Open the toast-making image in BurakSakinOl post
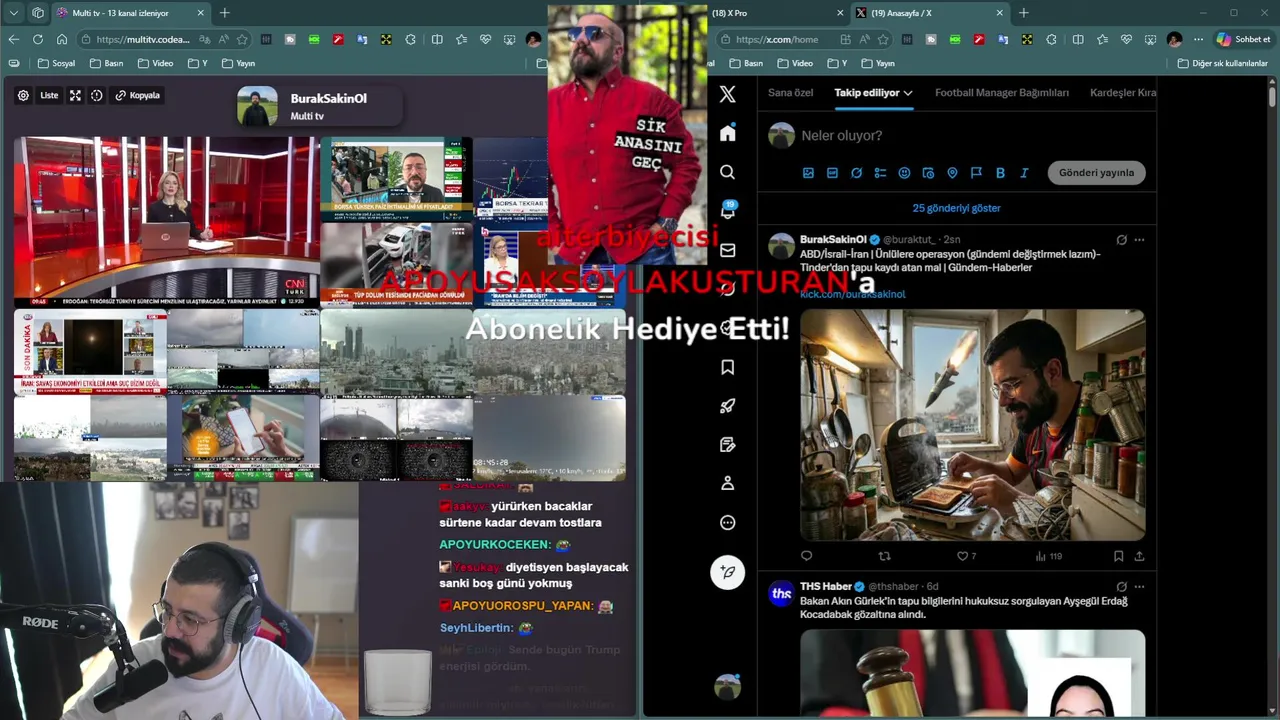Viewport: 1280px width, 720px height. coord(973,424)
